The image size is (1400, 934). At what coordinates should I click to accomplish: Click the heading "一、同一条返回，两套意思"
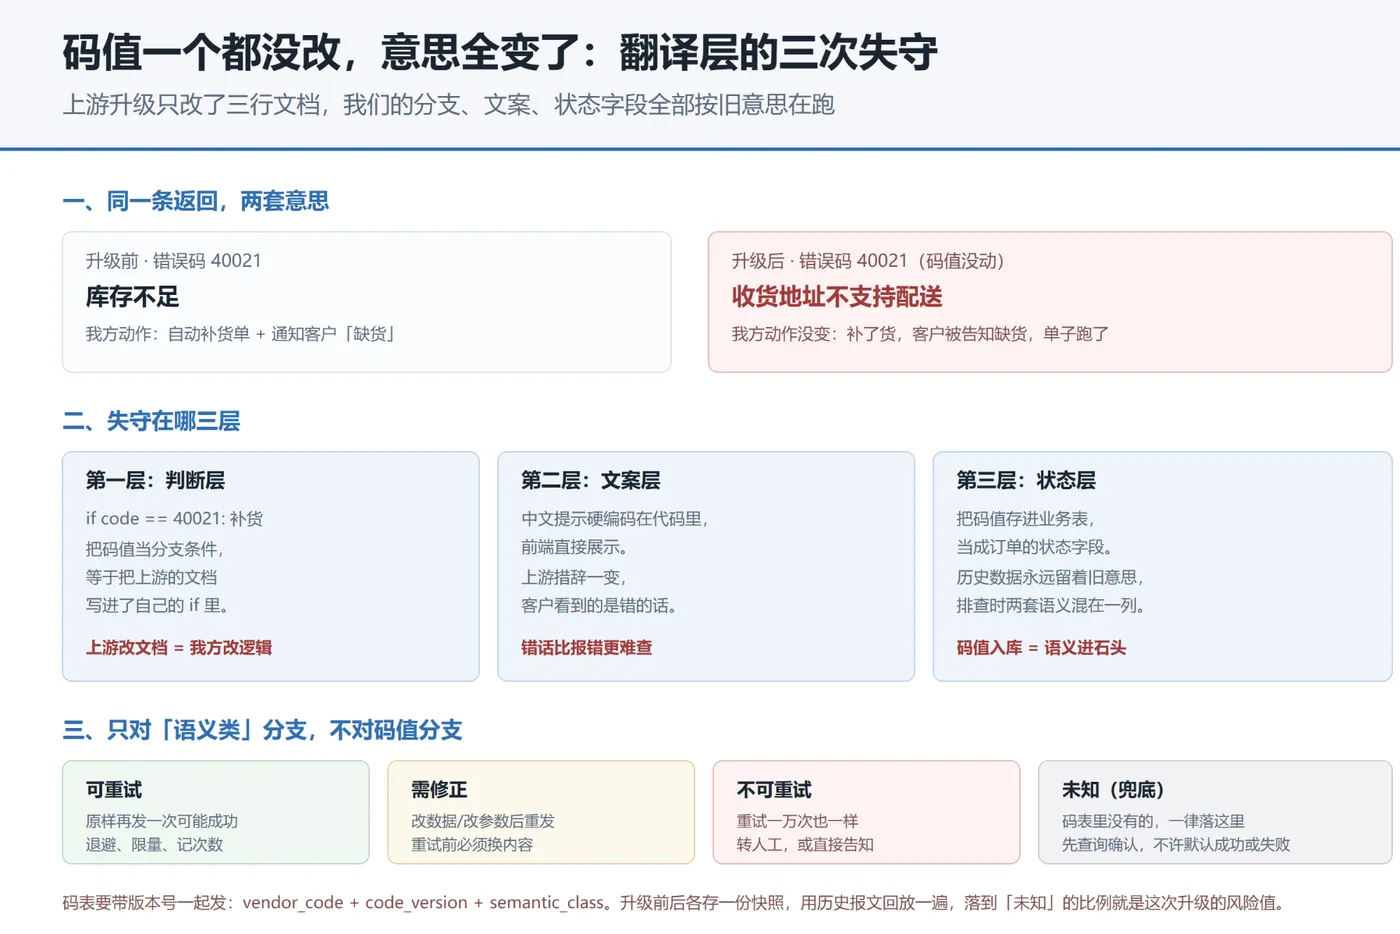[196, 201]
